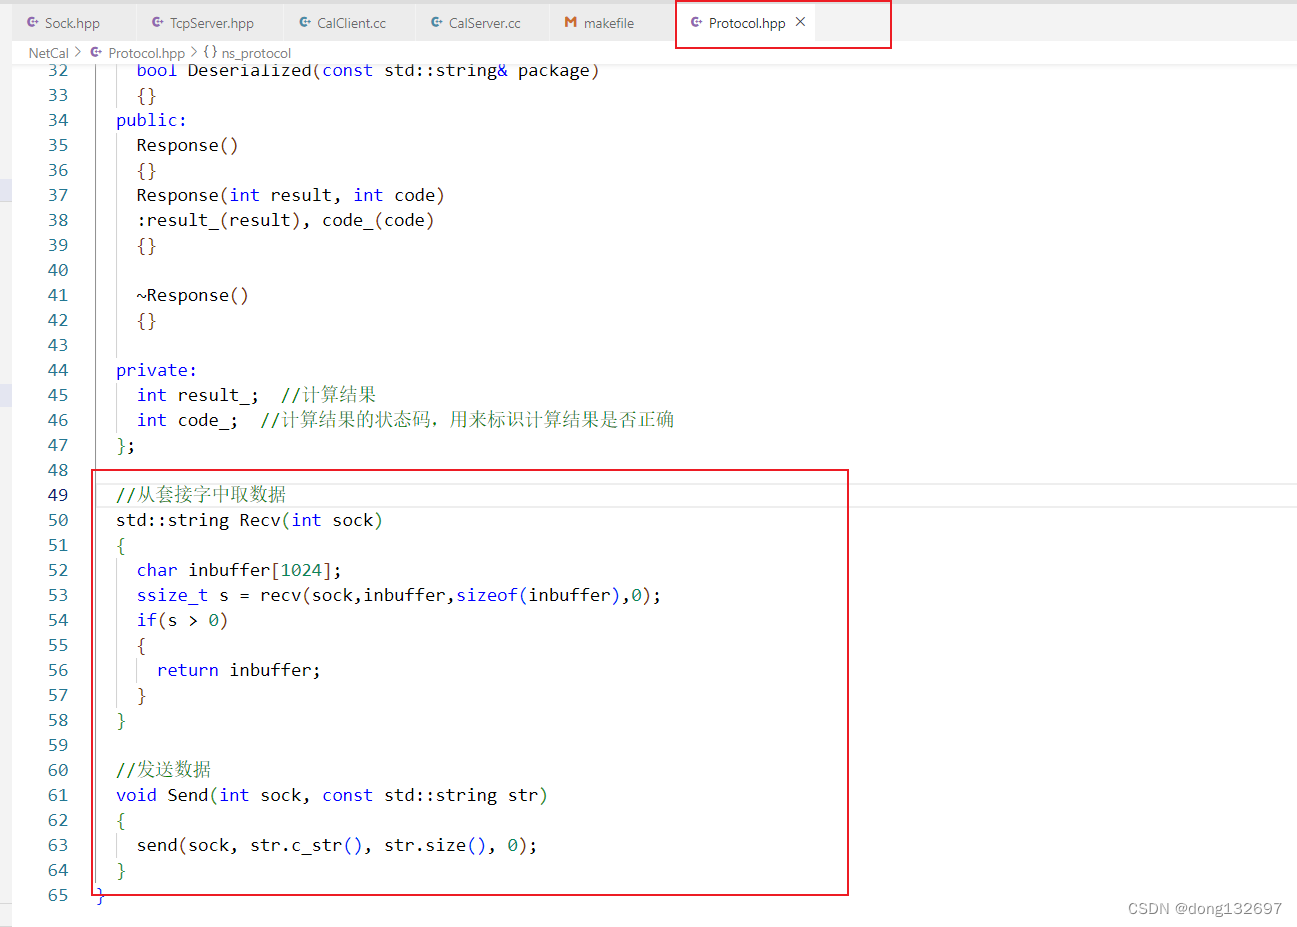Click the TcpServer.hpp C++ file icon
This screenshot has height=927, width=1297.
pyautogui.click(x=158, y=22)
